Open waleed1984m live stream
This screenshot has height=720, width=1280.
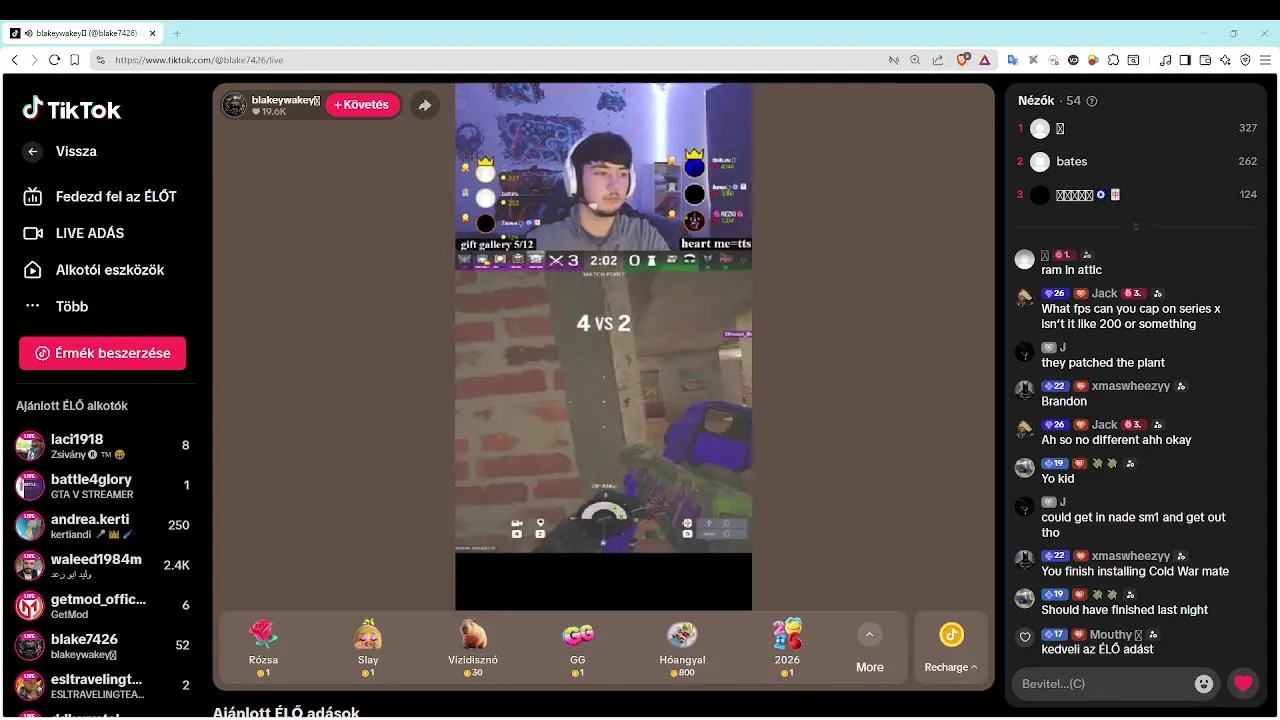tap(102, 565)
